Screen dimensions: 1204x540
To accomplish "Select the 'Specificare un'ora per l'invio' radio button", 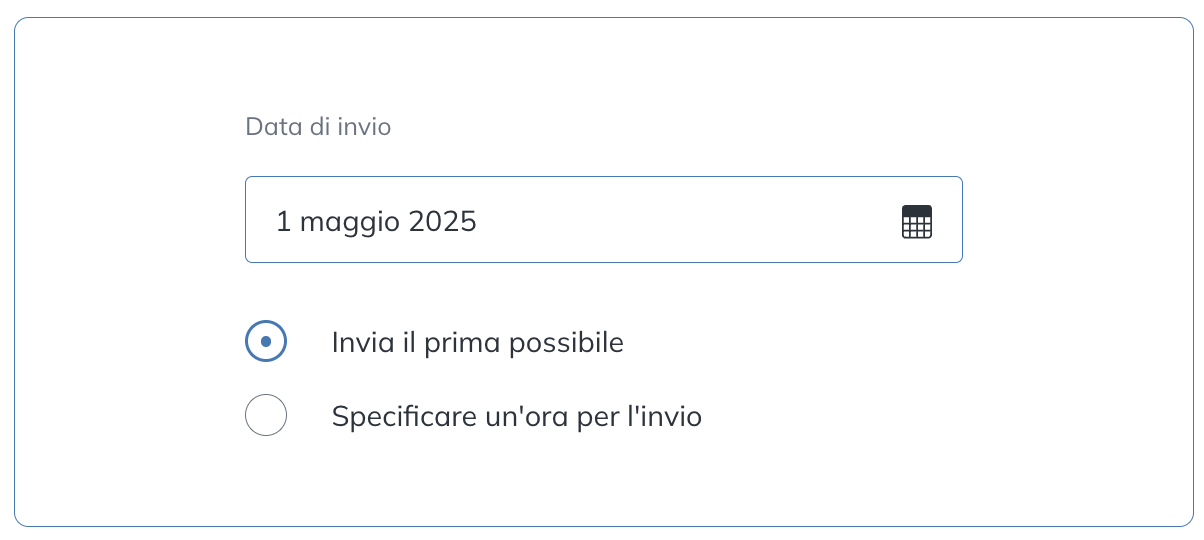I will click(266, 415).
